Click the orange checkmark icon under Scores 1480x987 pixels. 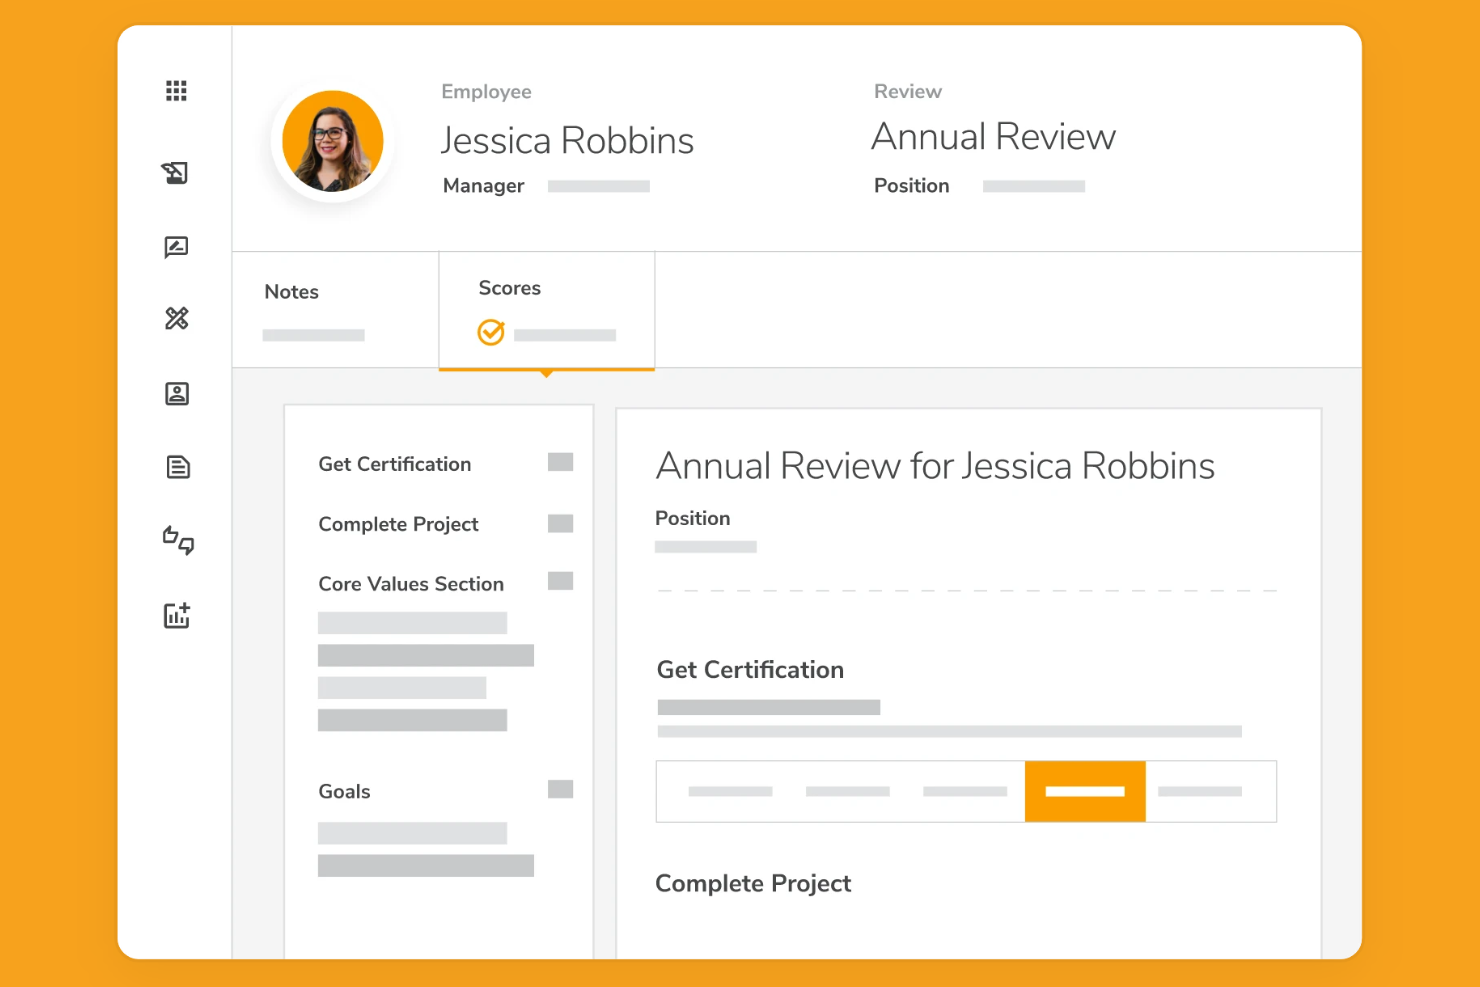pos(491,332)
